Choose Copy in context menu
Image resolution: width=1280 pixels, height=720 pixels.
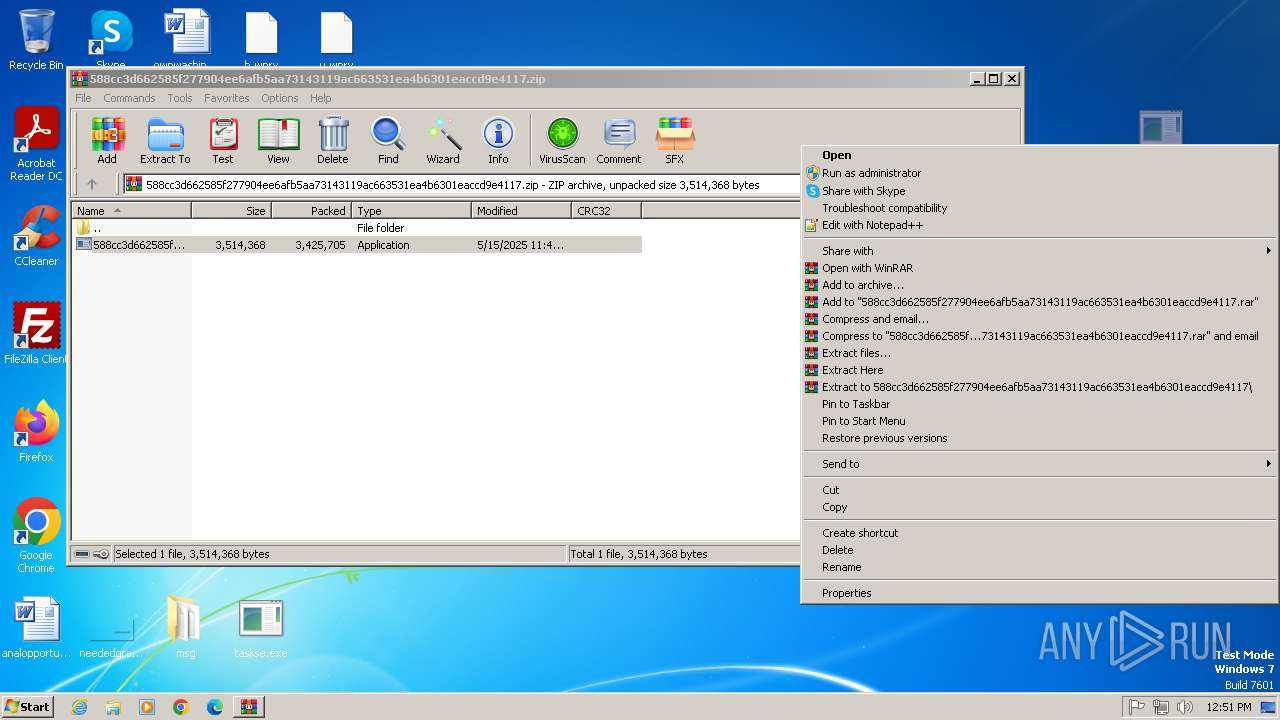coord(1040,507)
